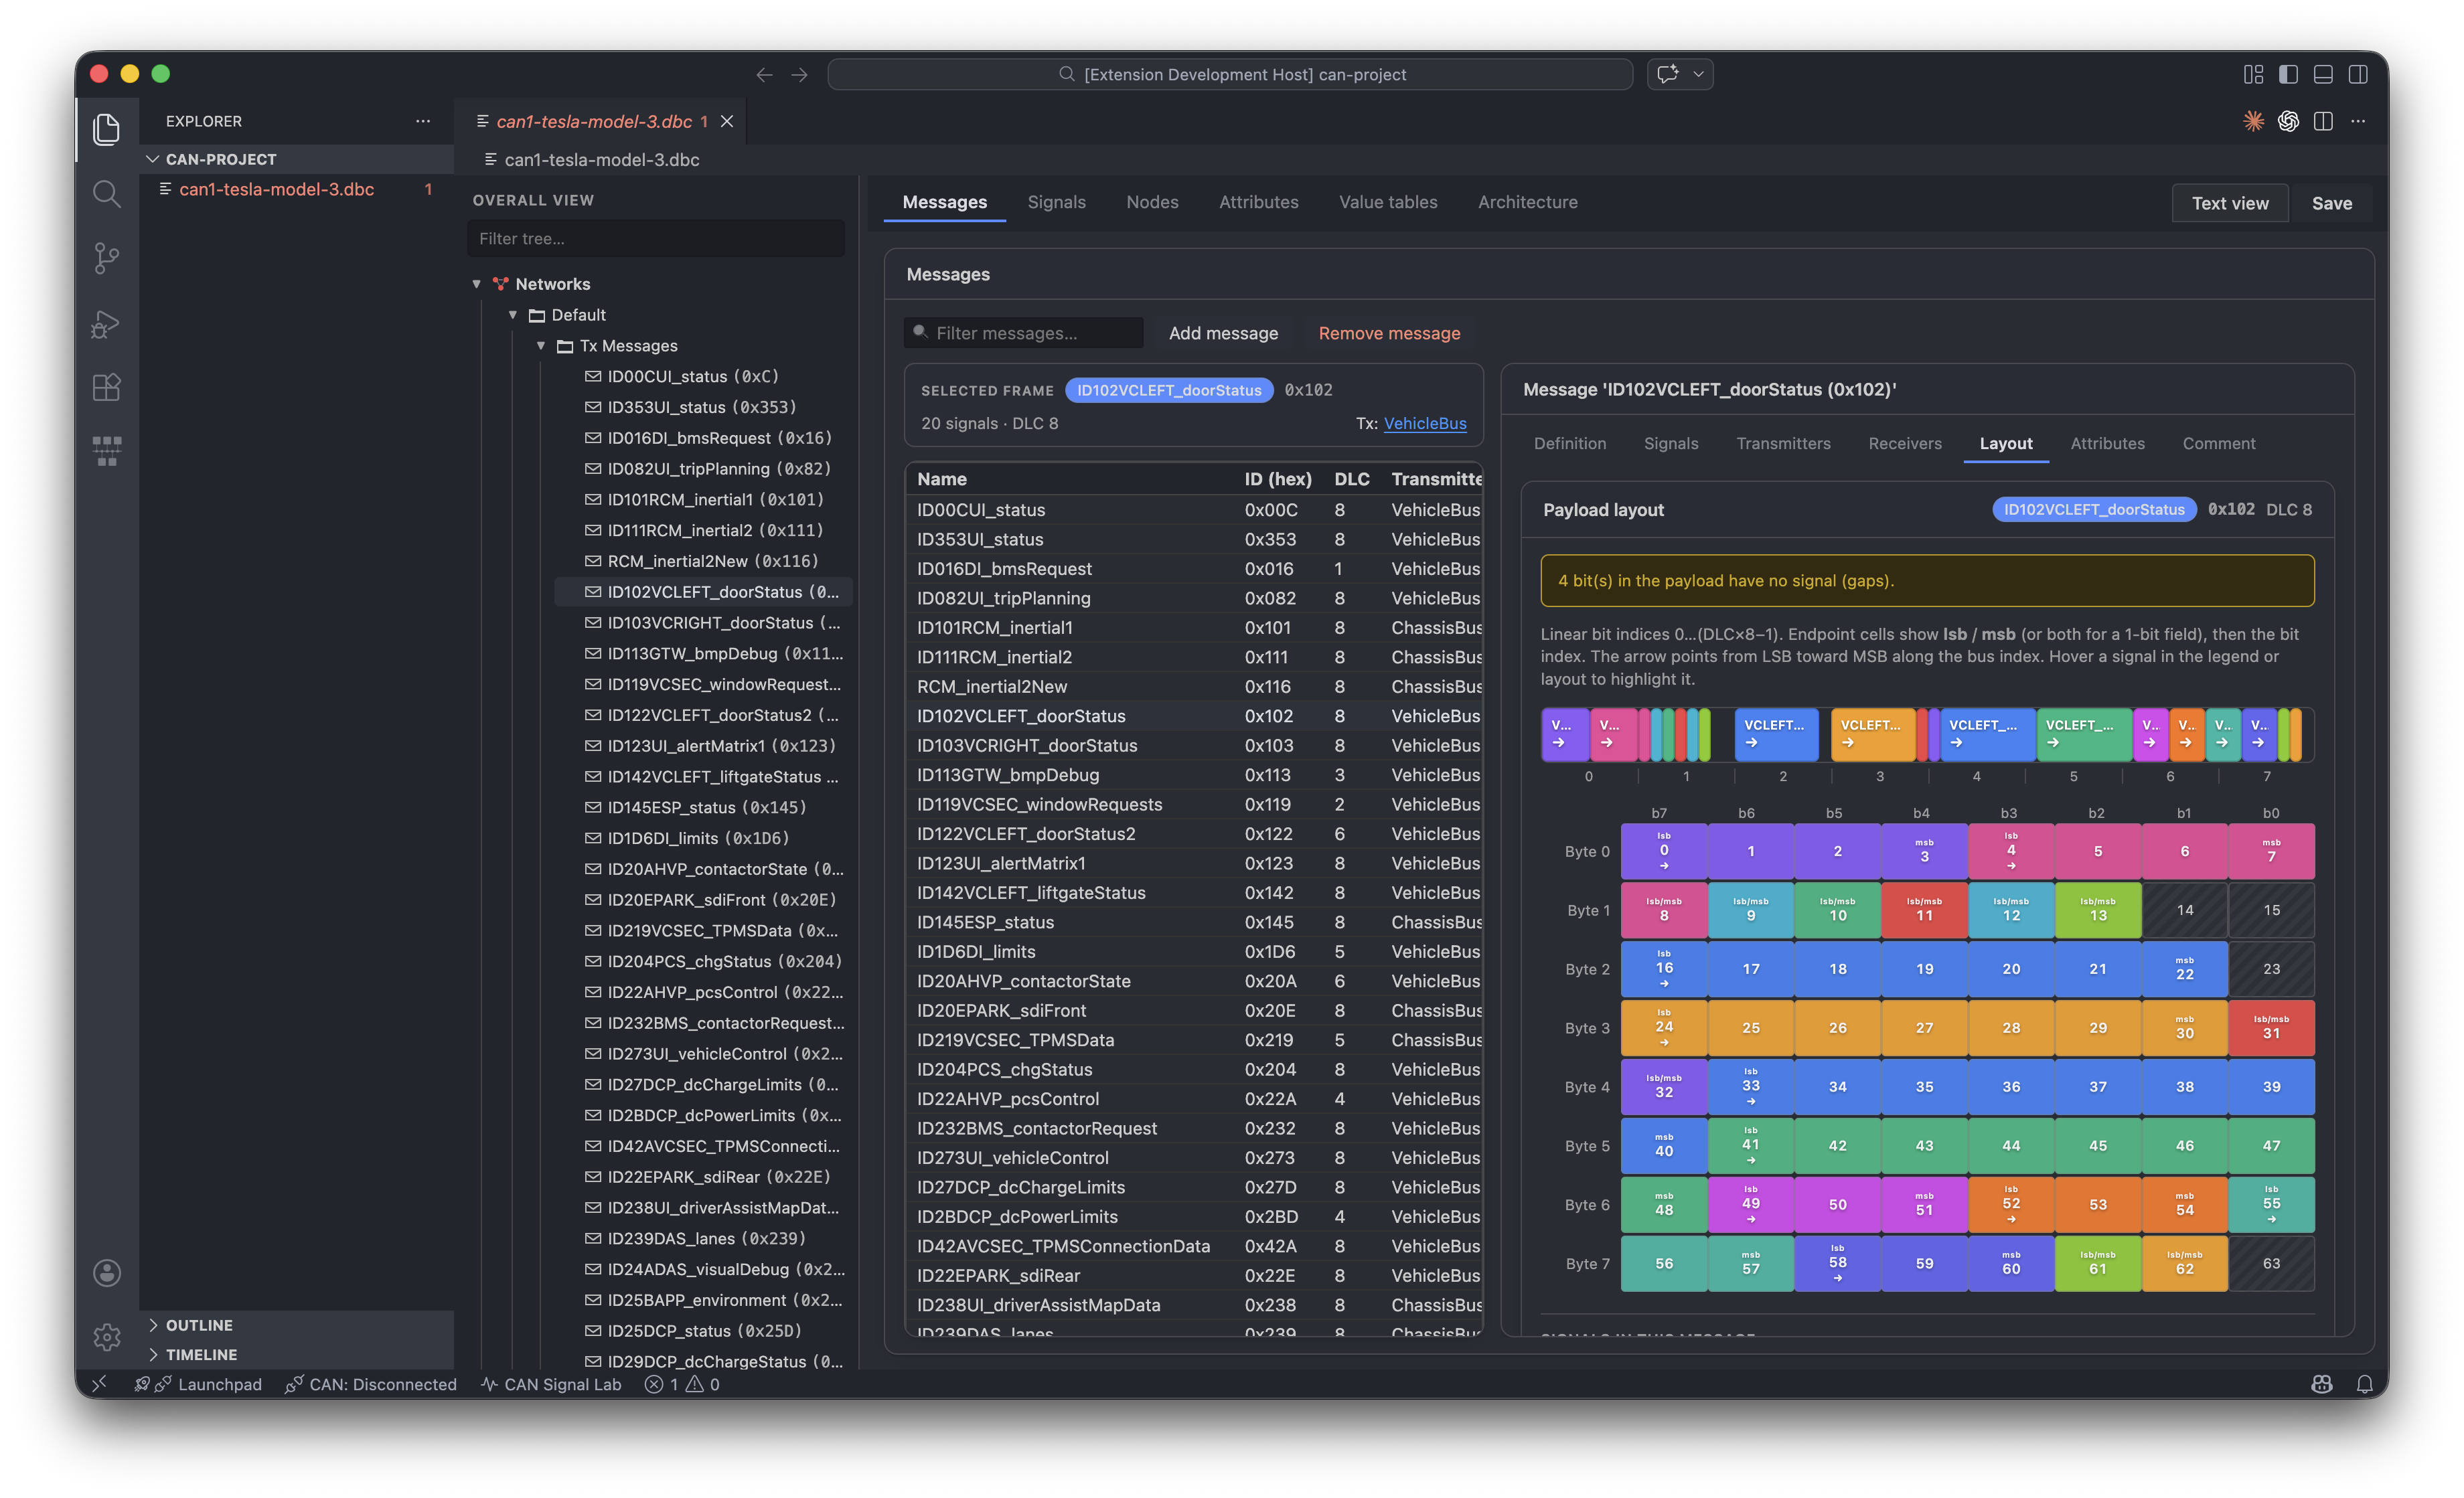The height and width of the screenshot is (1498, 2464).
Task: Open the Search view in activity bar
Action: click(106, 193)
